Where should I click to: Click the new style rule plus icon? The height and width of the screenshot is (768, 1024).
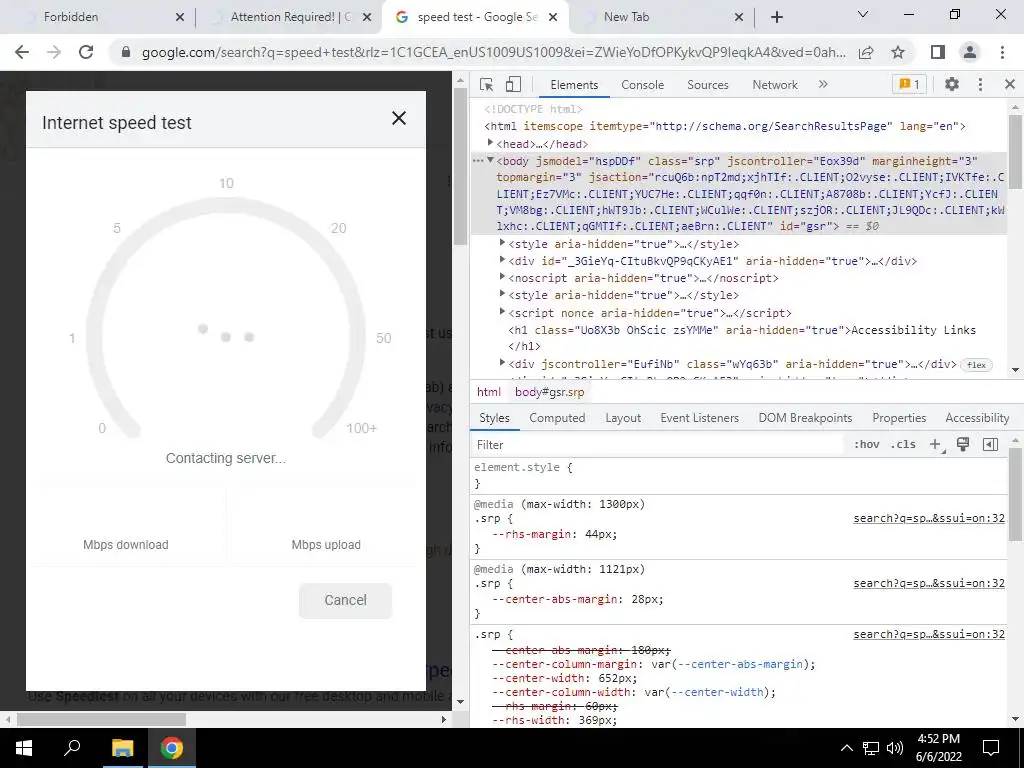[935, 445]
